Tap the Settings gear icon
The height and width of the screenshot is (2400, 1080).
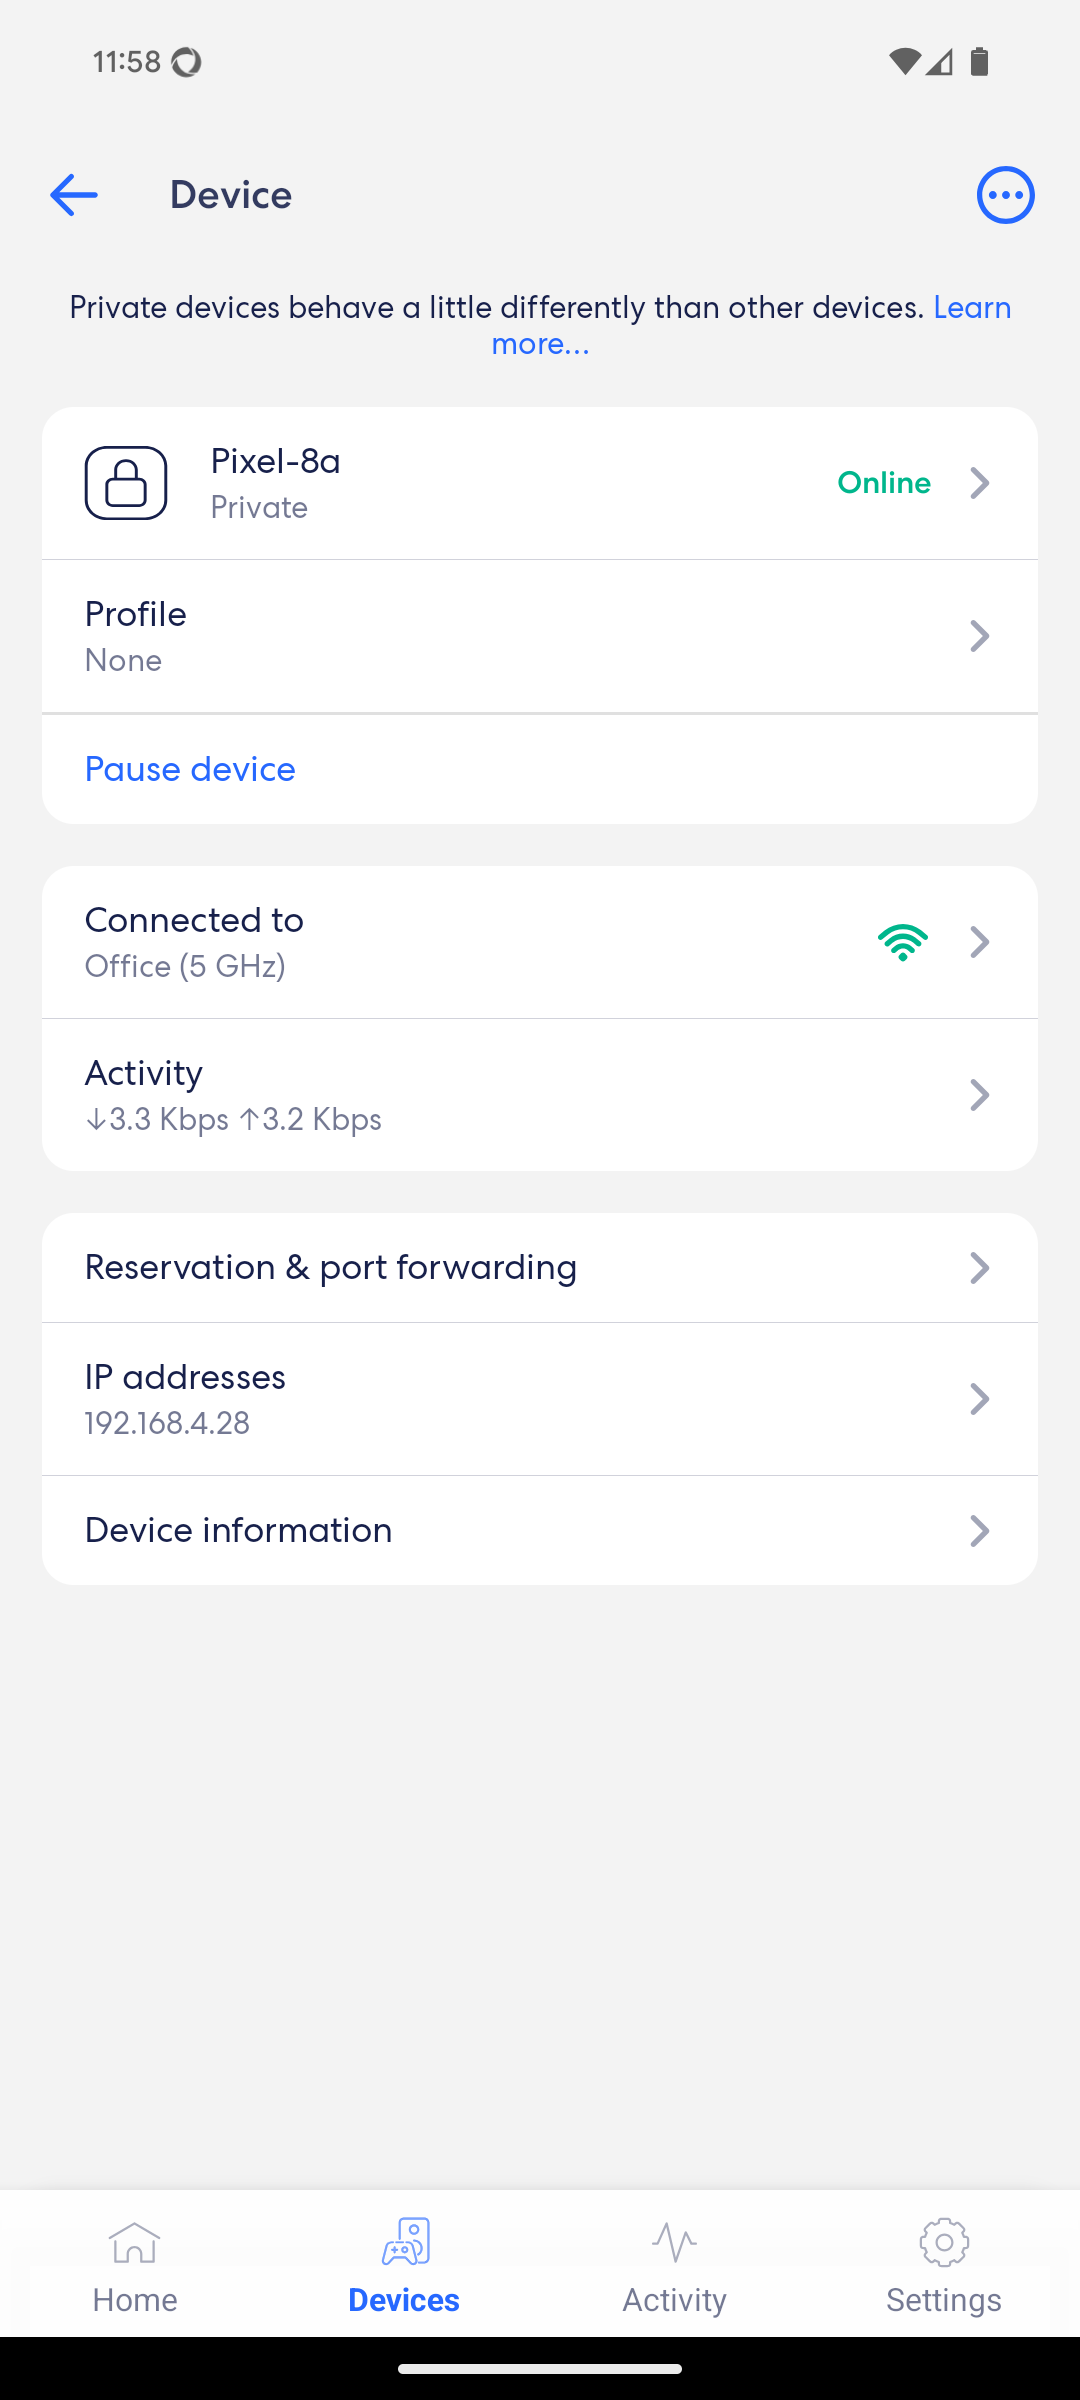tap(944, 2243)
